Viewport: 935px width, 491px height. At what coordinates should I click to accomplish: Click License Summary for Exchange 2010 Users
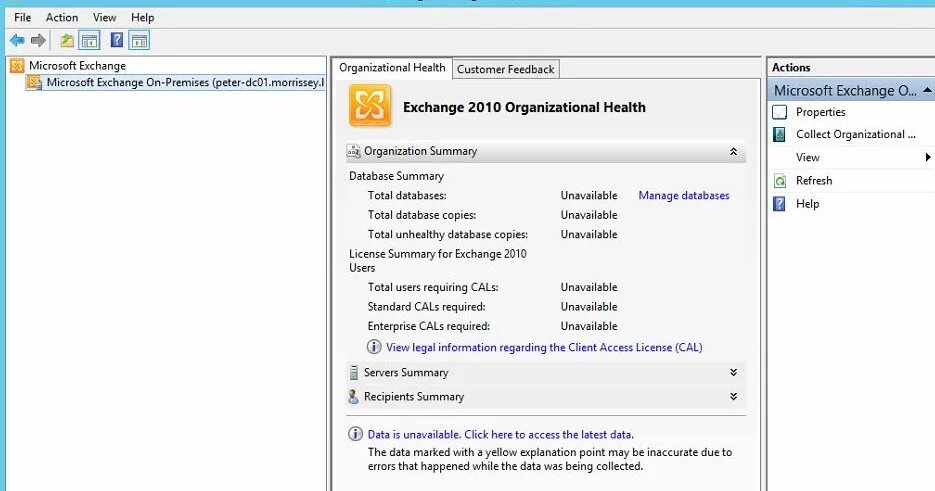[x=438, y=261]
